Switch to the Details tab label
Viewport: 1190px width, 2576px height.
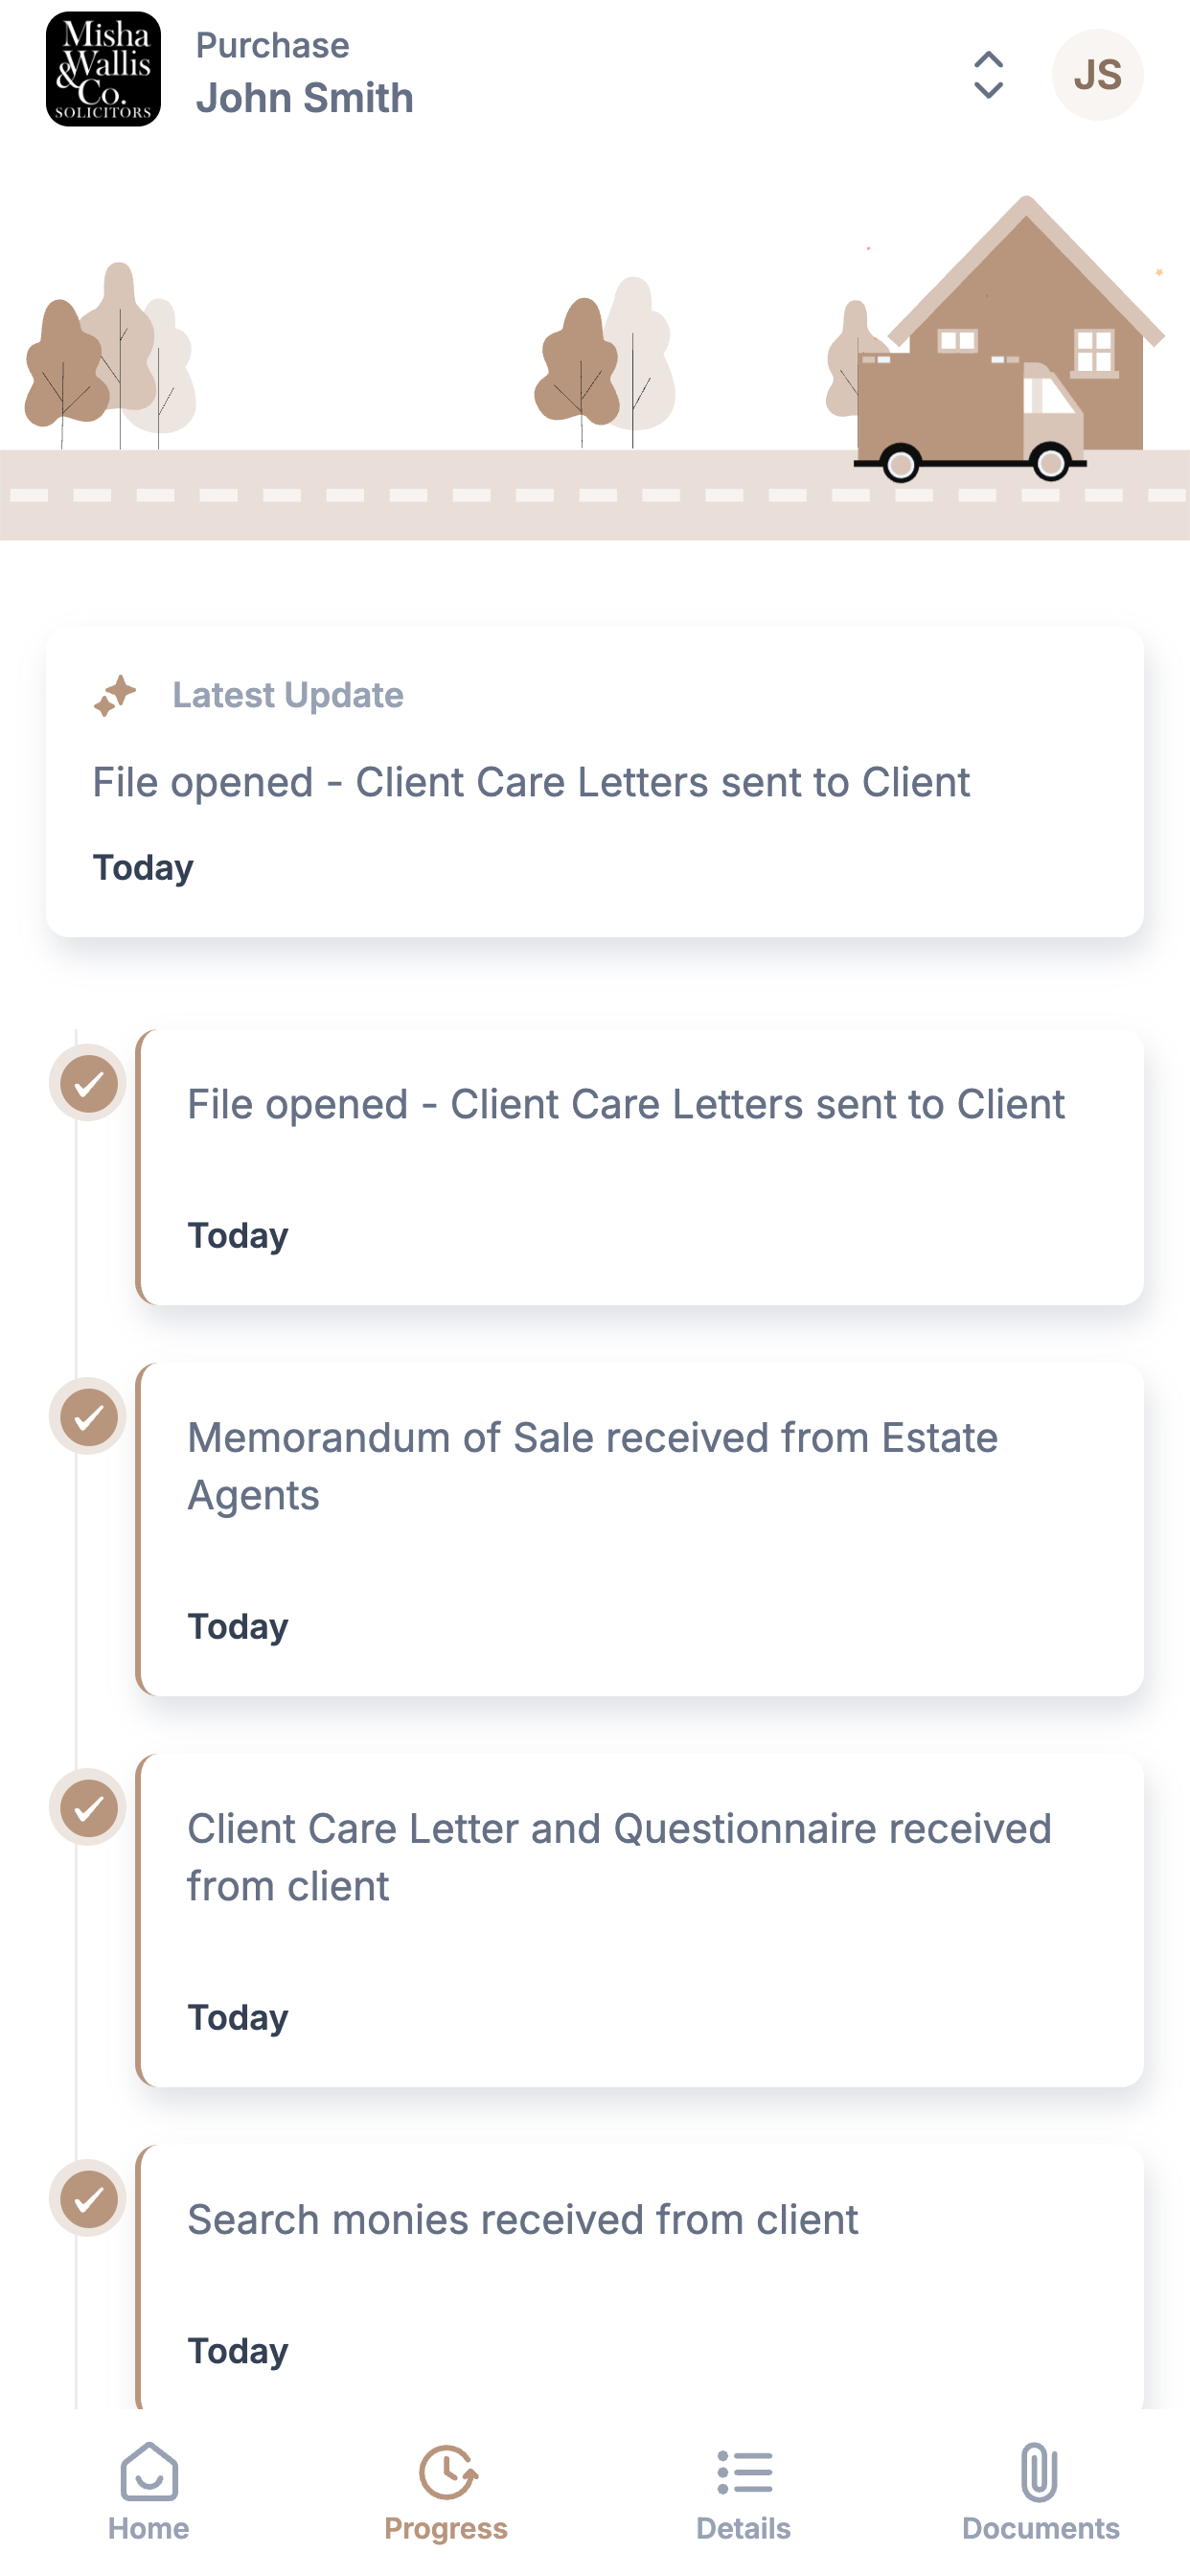tap(744, 2528)
